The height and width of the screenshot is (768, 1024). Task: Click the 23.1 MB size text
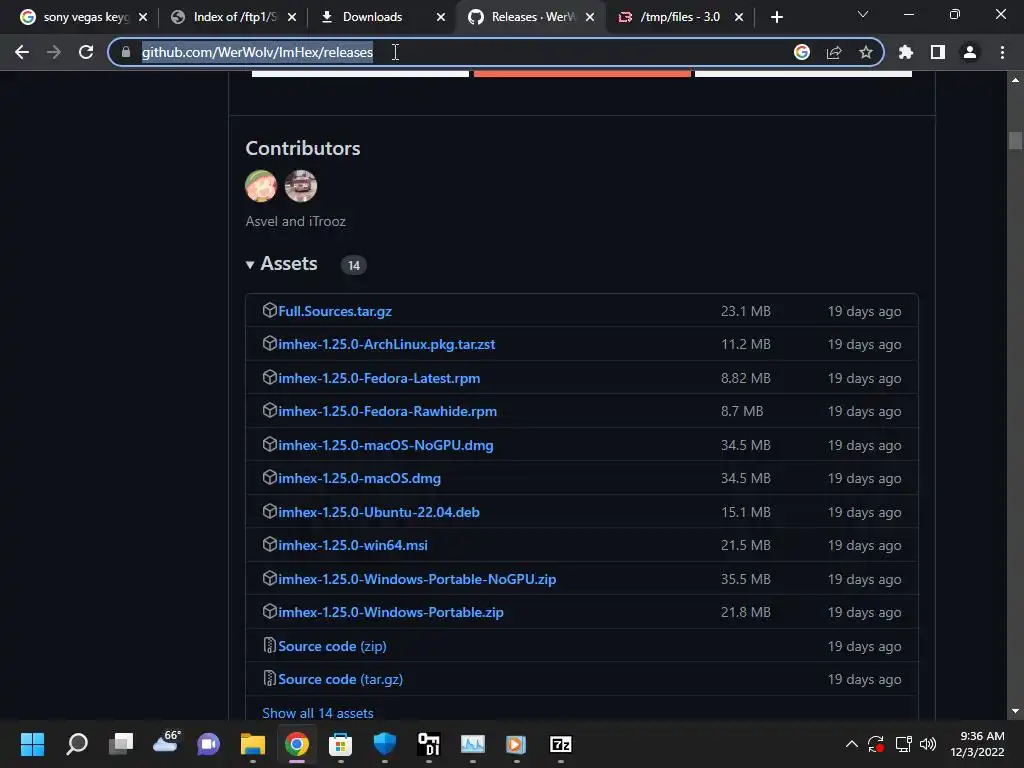tap(745, 311)
